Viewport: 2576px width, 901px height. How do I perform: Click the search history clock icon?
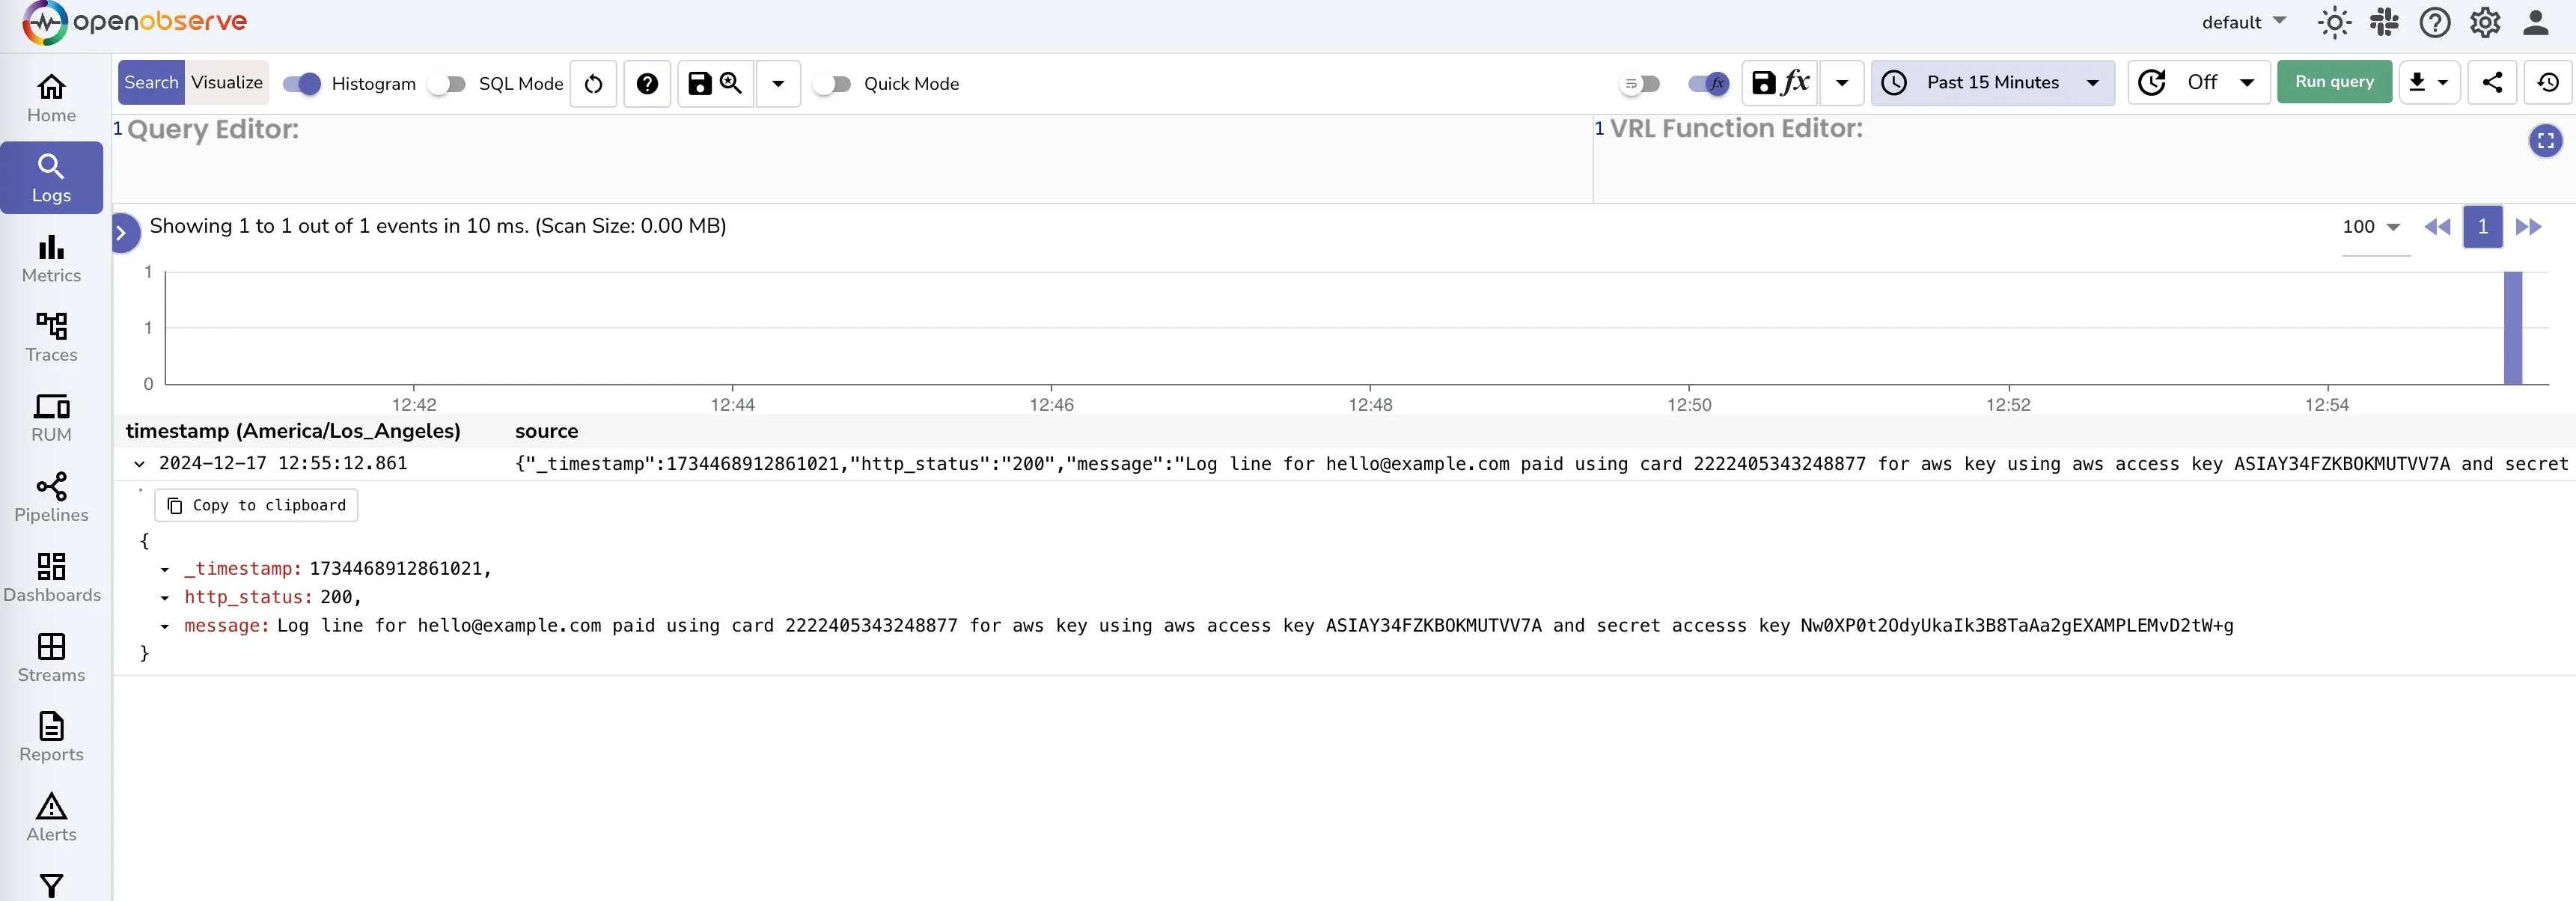pyautogui.click(x=2547, y=82)
